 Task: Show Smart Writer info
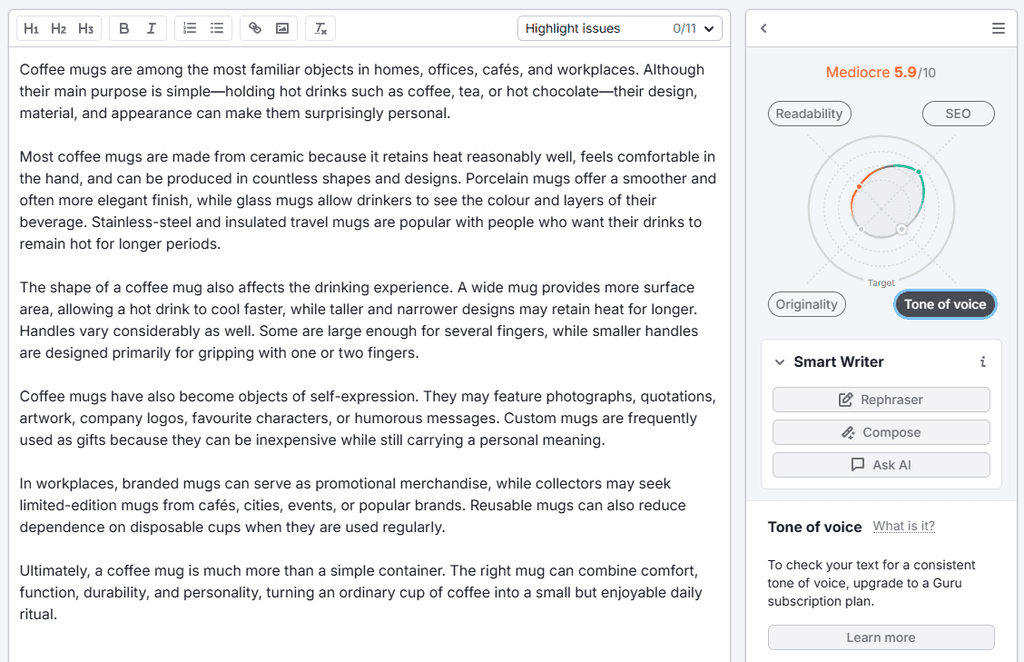click(983, 362)
